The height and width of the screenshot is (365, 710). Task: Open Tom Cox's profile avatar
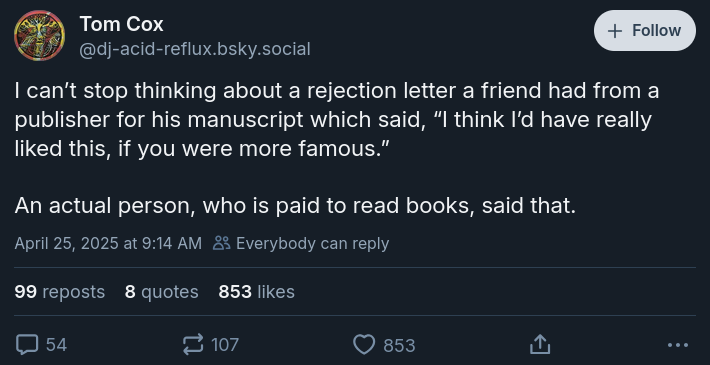pos(39,35)
